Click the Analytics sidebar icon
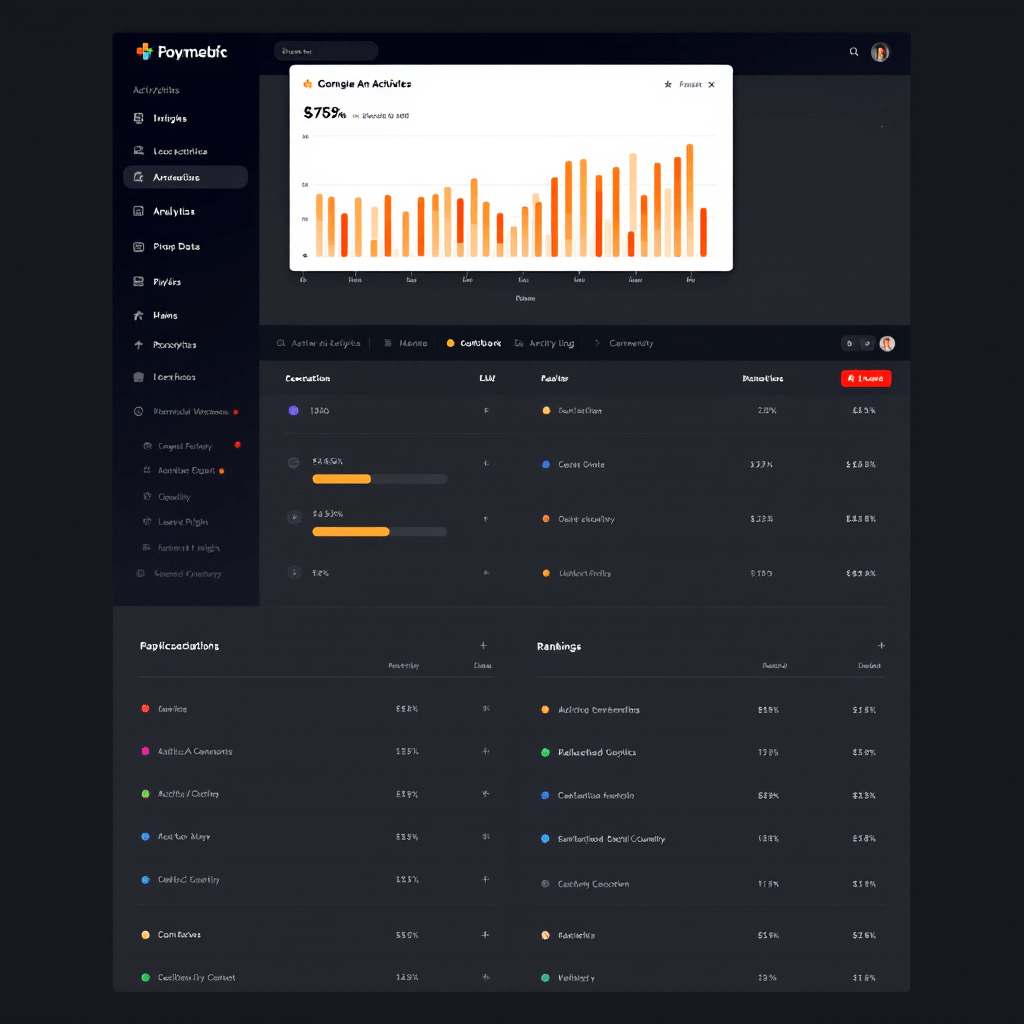Screen dimensions: 1024x1024 point(139,212)
